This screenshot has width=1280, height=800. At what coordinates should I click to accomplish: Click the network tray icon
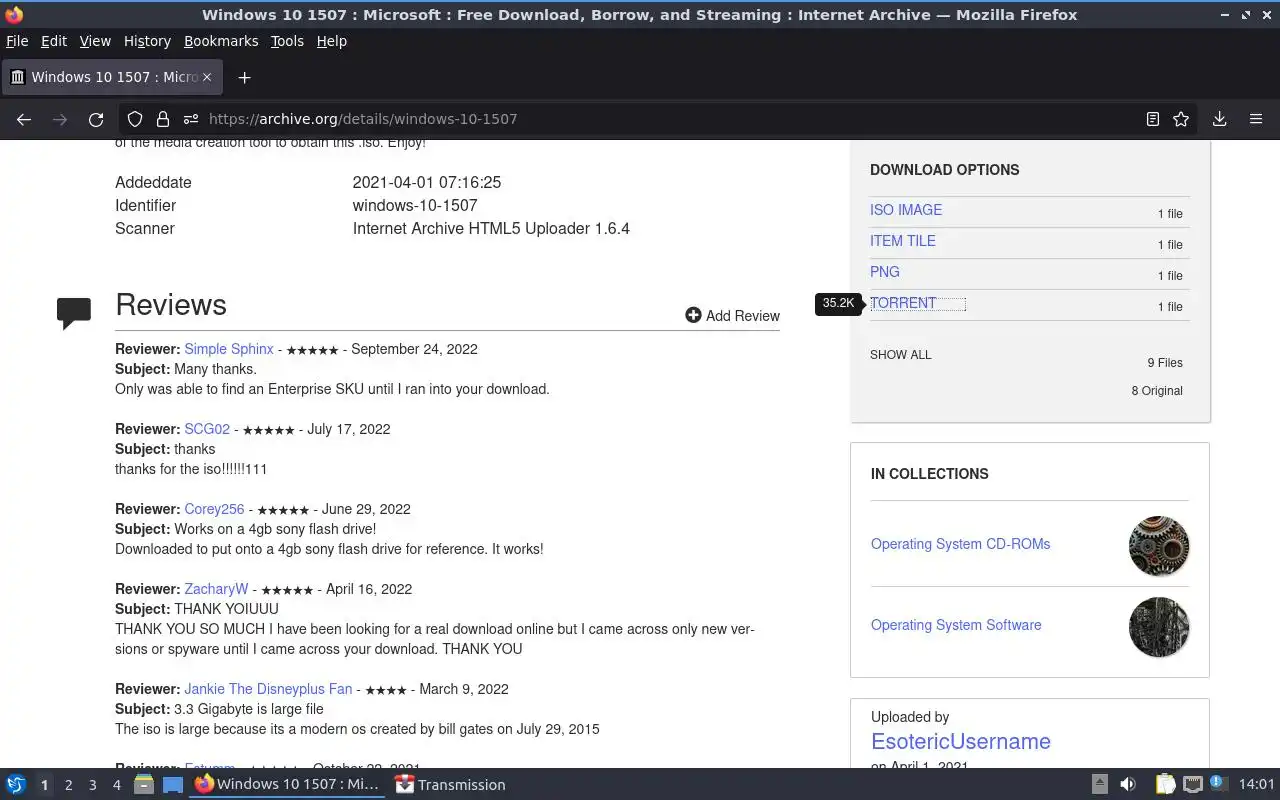(1192, 785)
